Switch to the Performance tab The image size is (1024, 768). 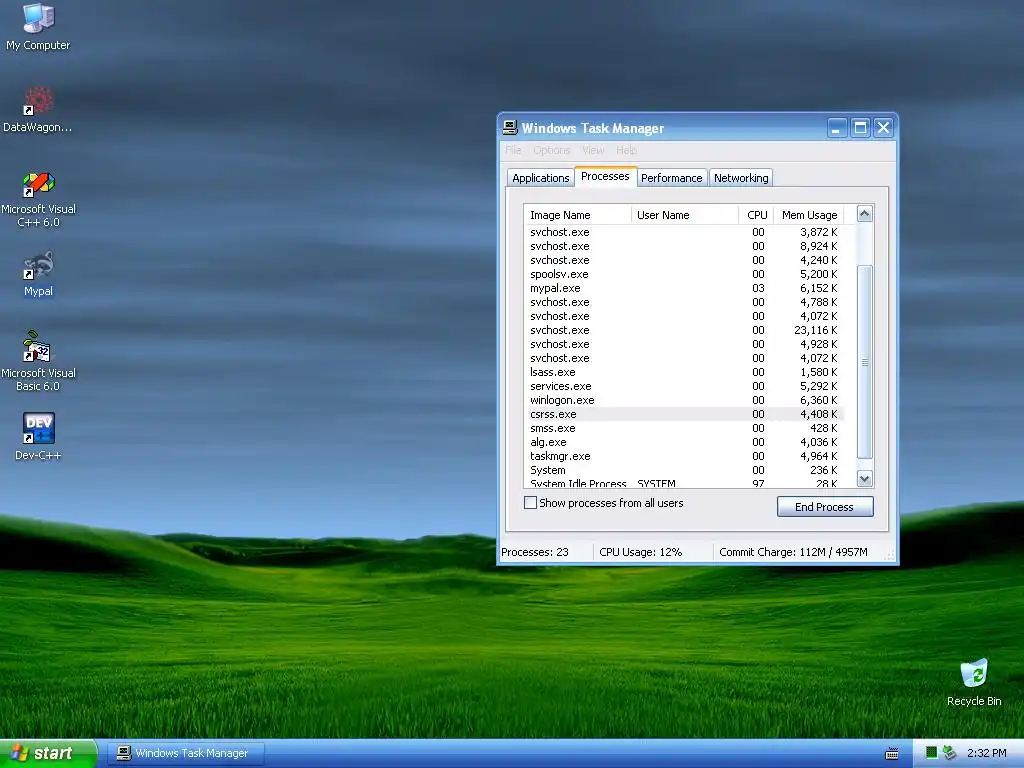tap(671, 178)
